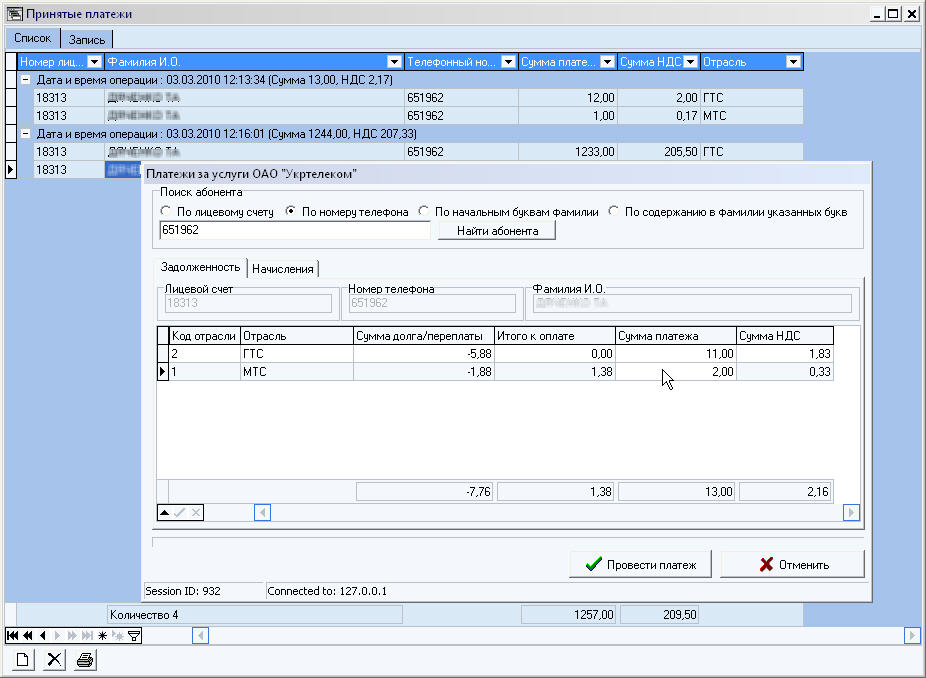The height and width of the screenshot is (678, 926).
Task: Select the МТС cell in debt grid
Action: click(297, 371)
